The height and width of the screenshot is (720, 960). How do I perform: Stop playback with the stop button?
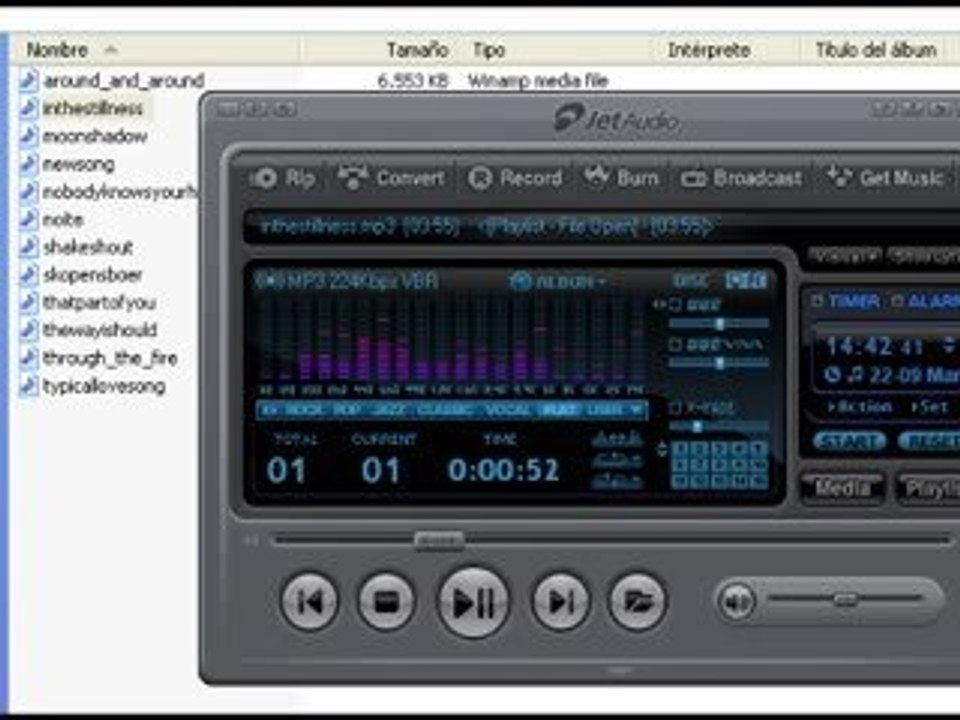[386, 602]
